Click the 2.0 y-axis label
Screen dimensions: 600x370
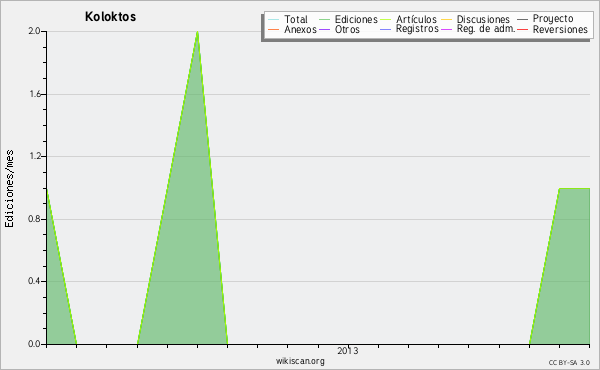(x=34, y=31)
